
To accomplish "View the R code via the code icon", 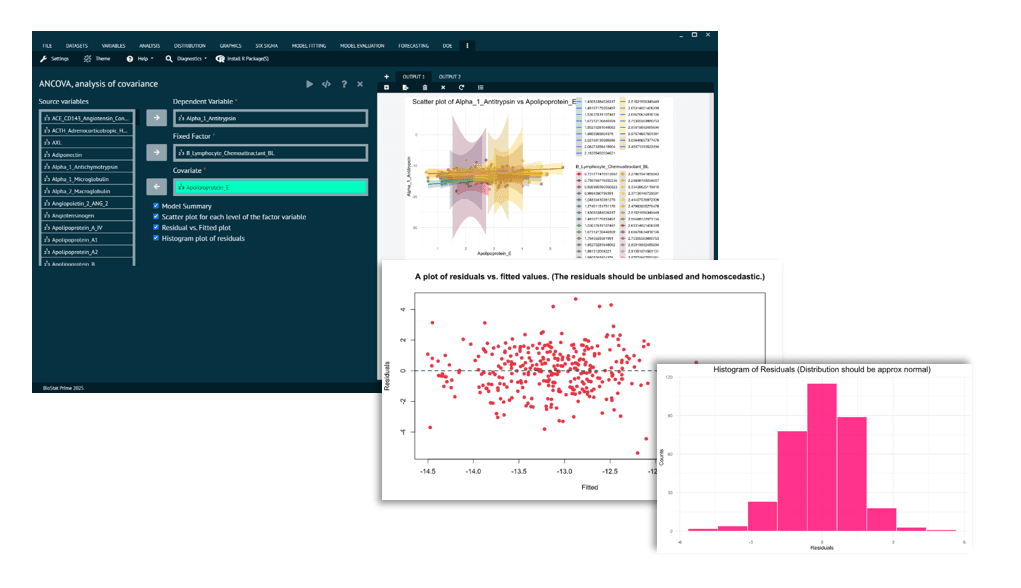I will (x=327, y=85).
